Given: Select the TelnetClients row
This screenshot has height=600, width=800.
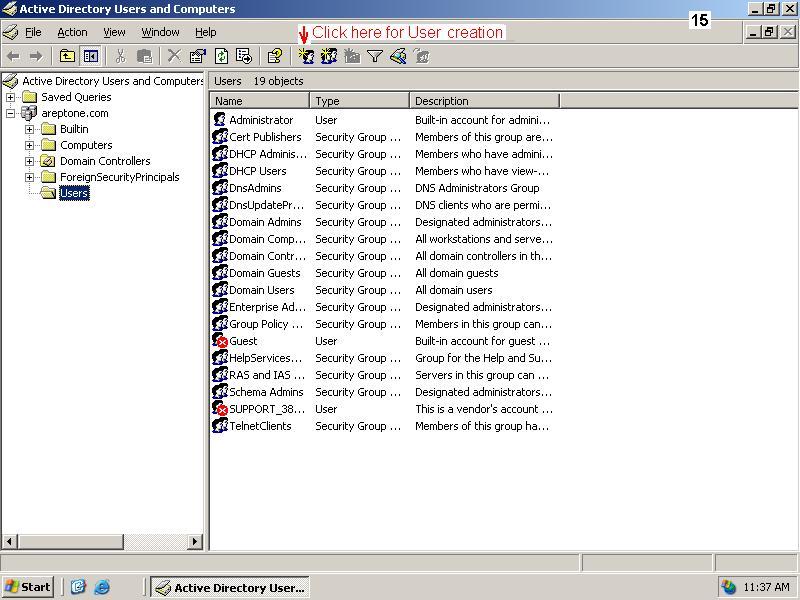Looking at the screenshot, I should tap(383, 426).
